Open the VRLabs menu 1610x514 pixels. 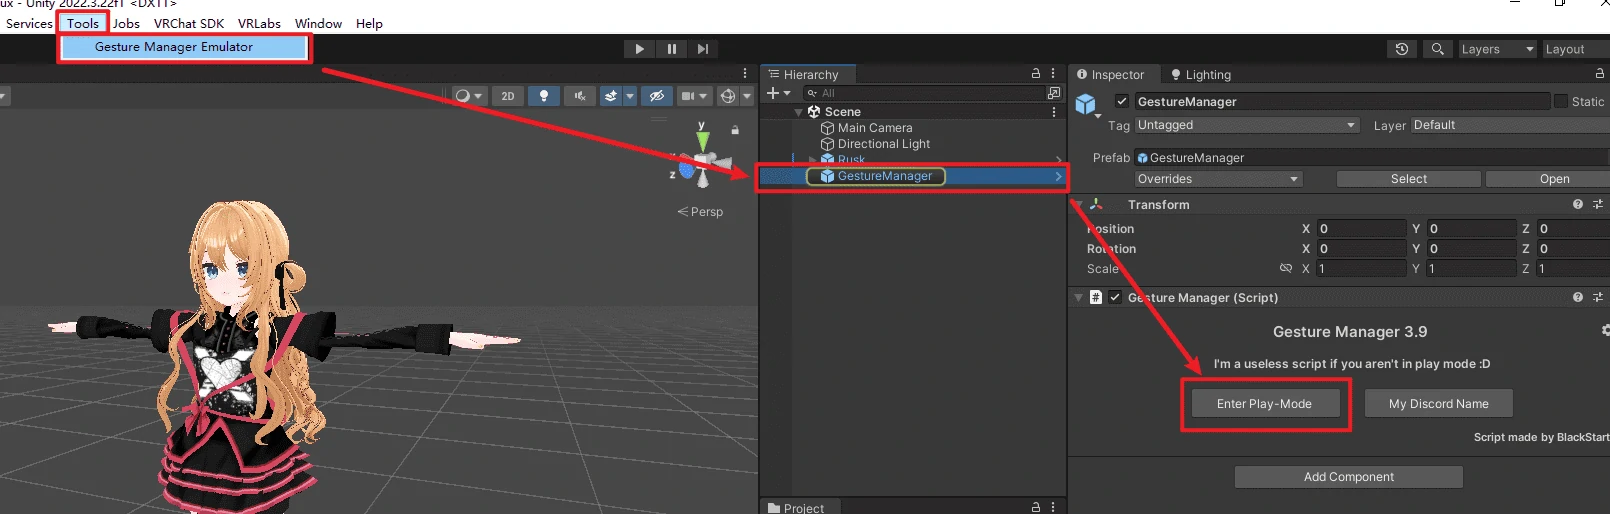coord(259,23)
